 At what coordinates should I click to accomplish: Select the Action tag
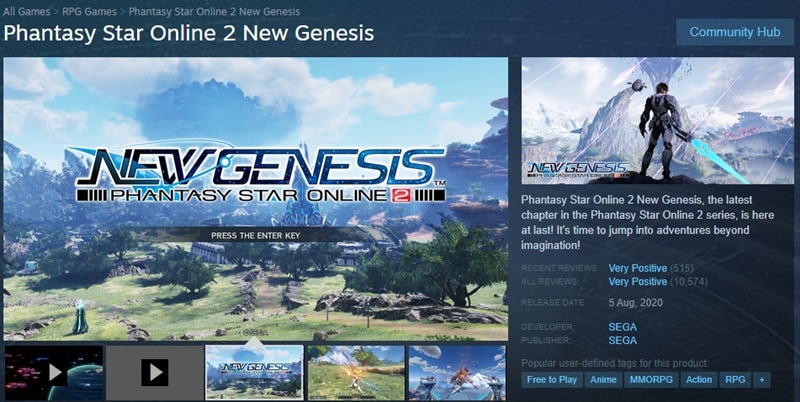[x=698, y=380]
